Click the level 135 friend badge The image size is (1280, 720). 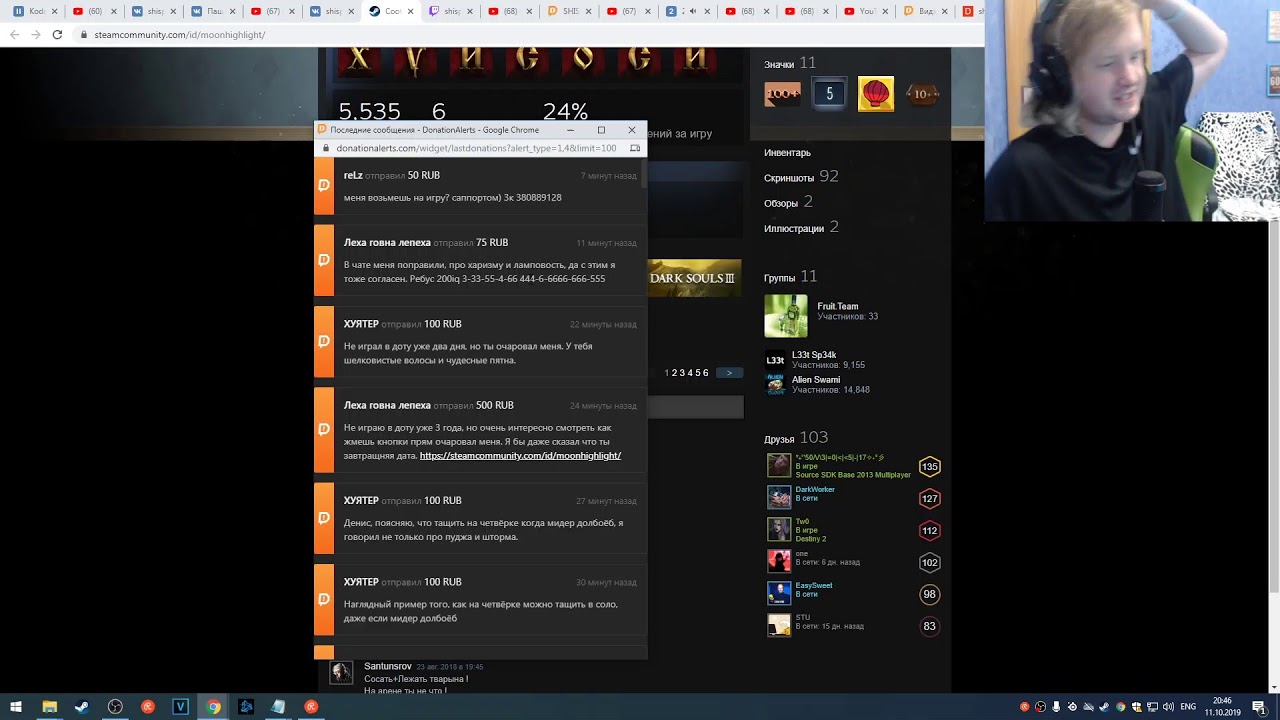click(x=929, y=467)
